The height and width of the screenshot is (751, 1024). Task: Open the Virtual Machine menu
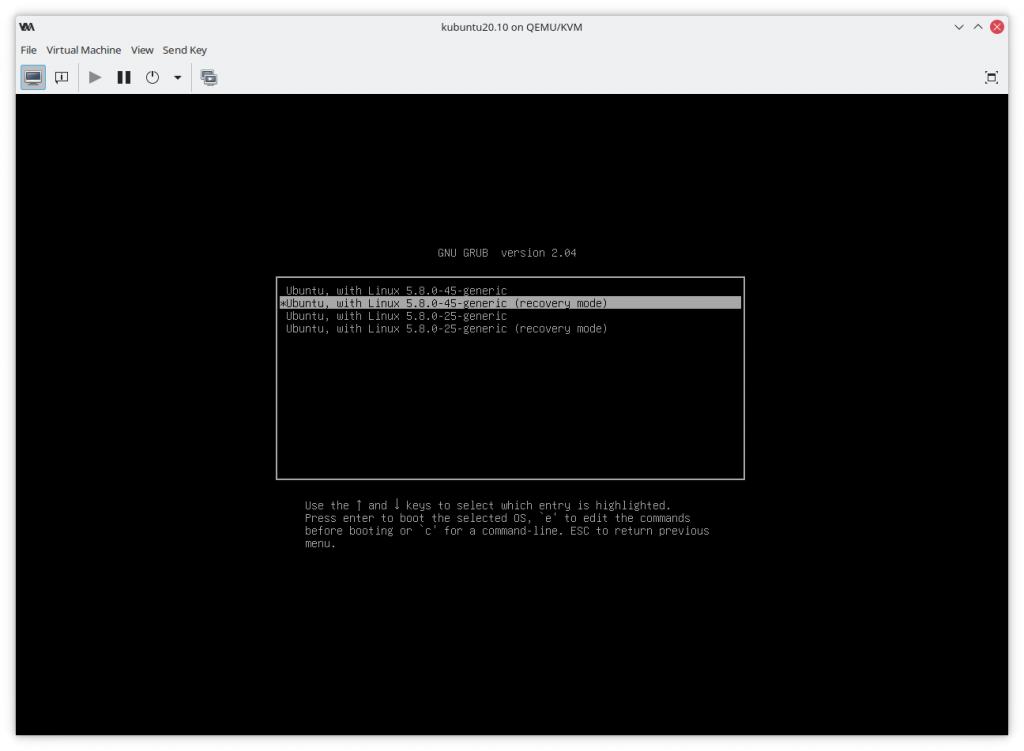84,50
